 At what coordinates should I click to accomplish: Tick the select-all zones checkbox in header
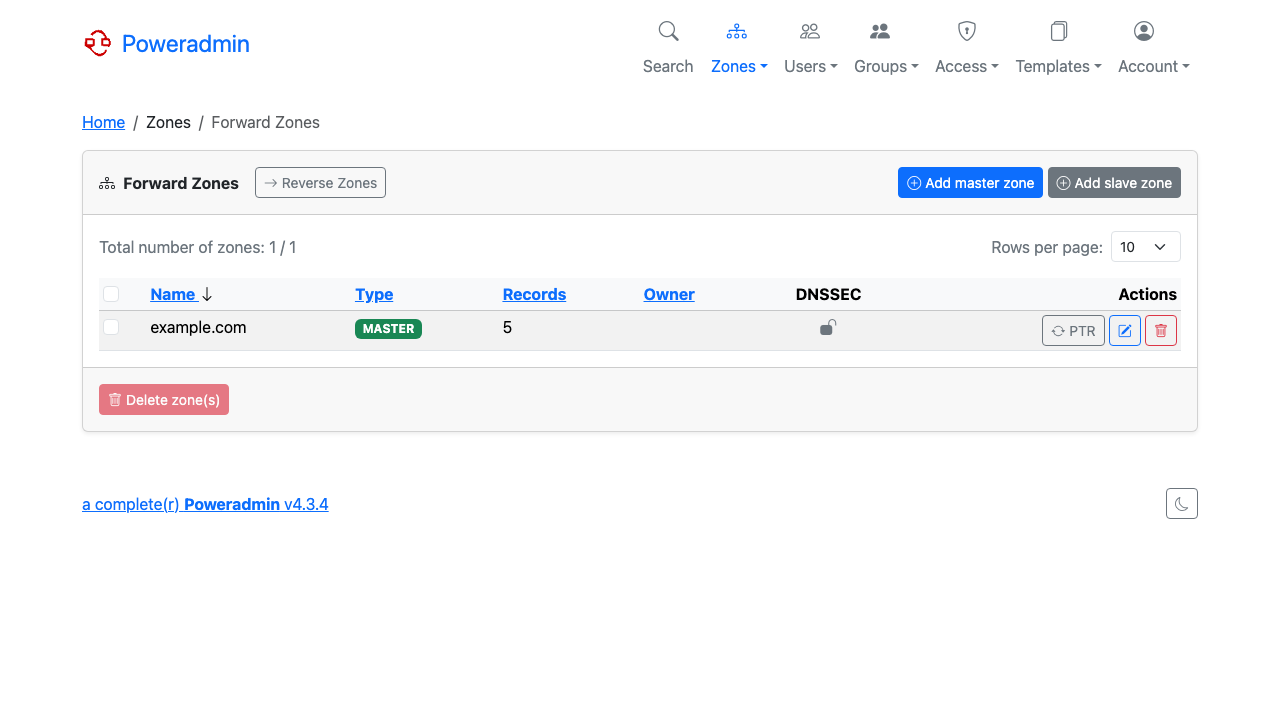pos(111,294)
